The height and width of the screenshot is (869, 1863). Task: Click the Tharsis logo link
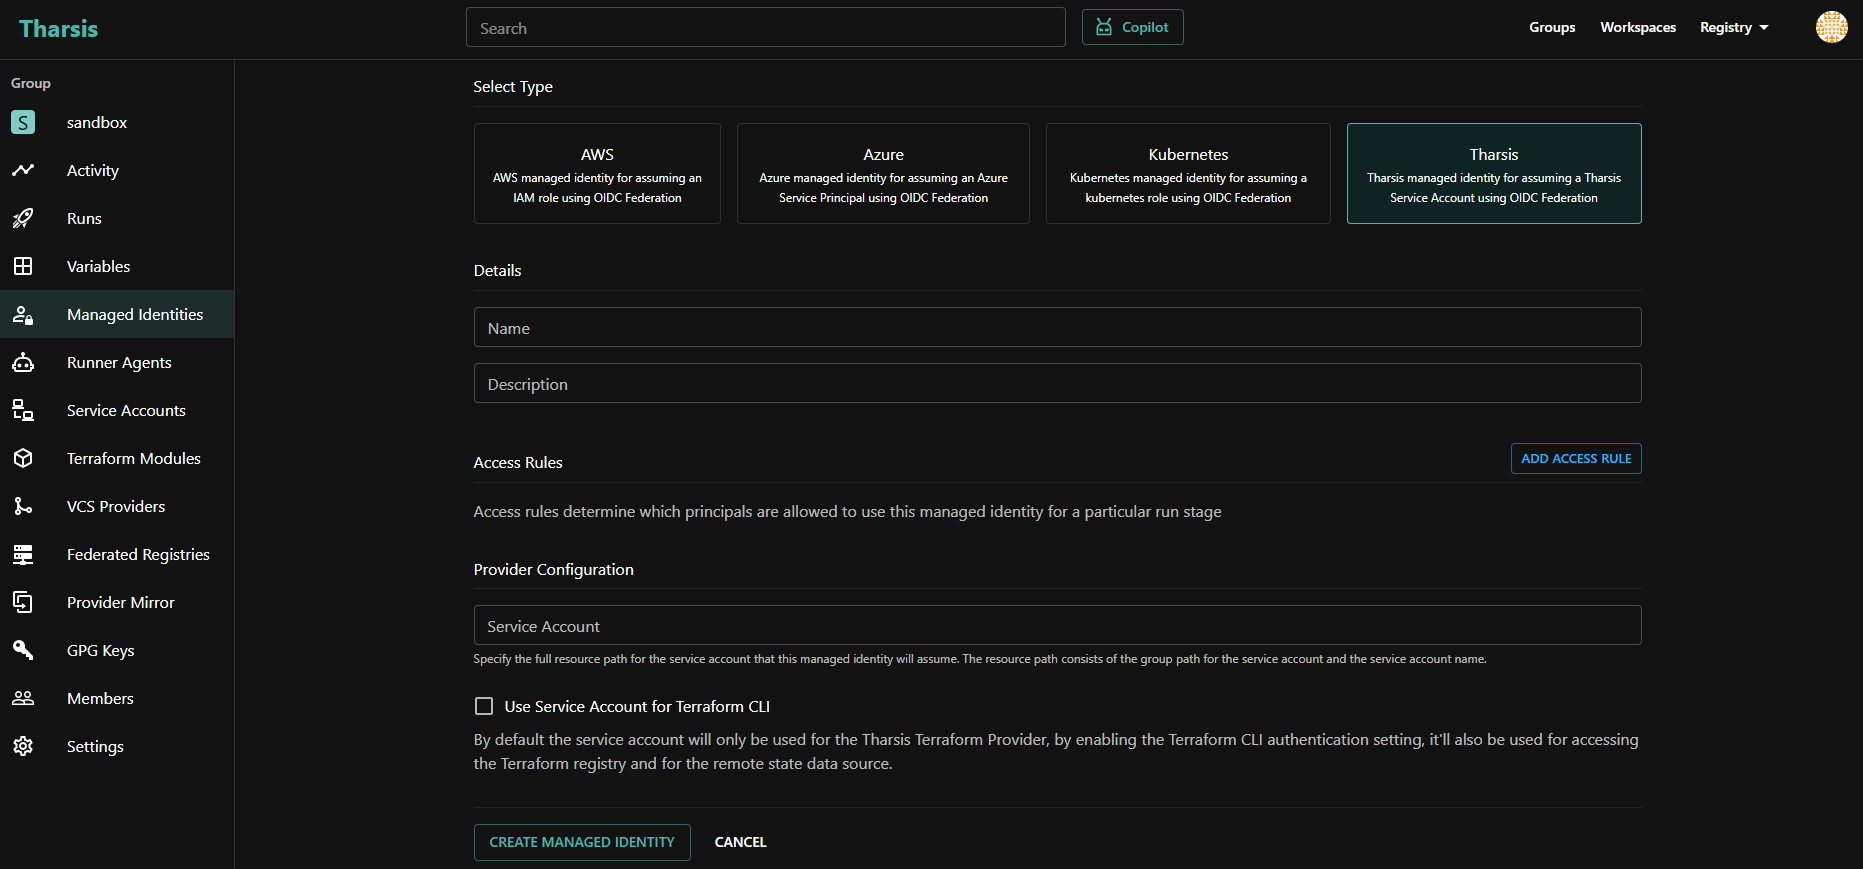tap(59, 28)
